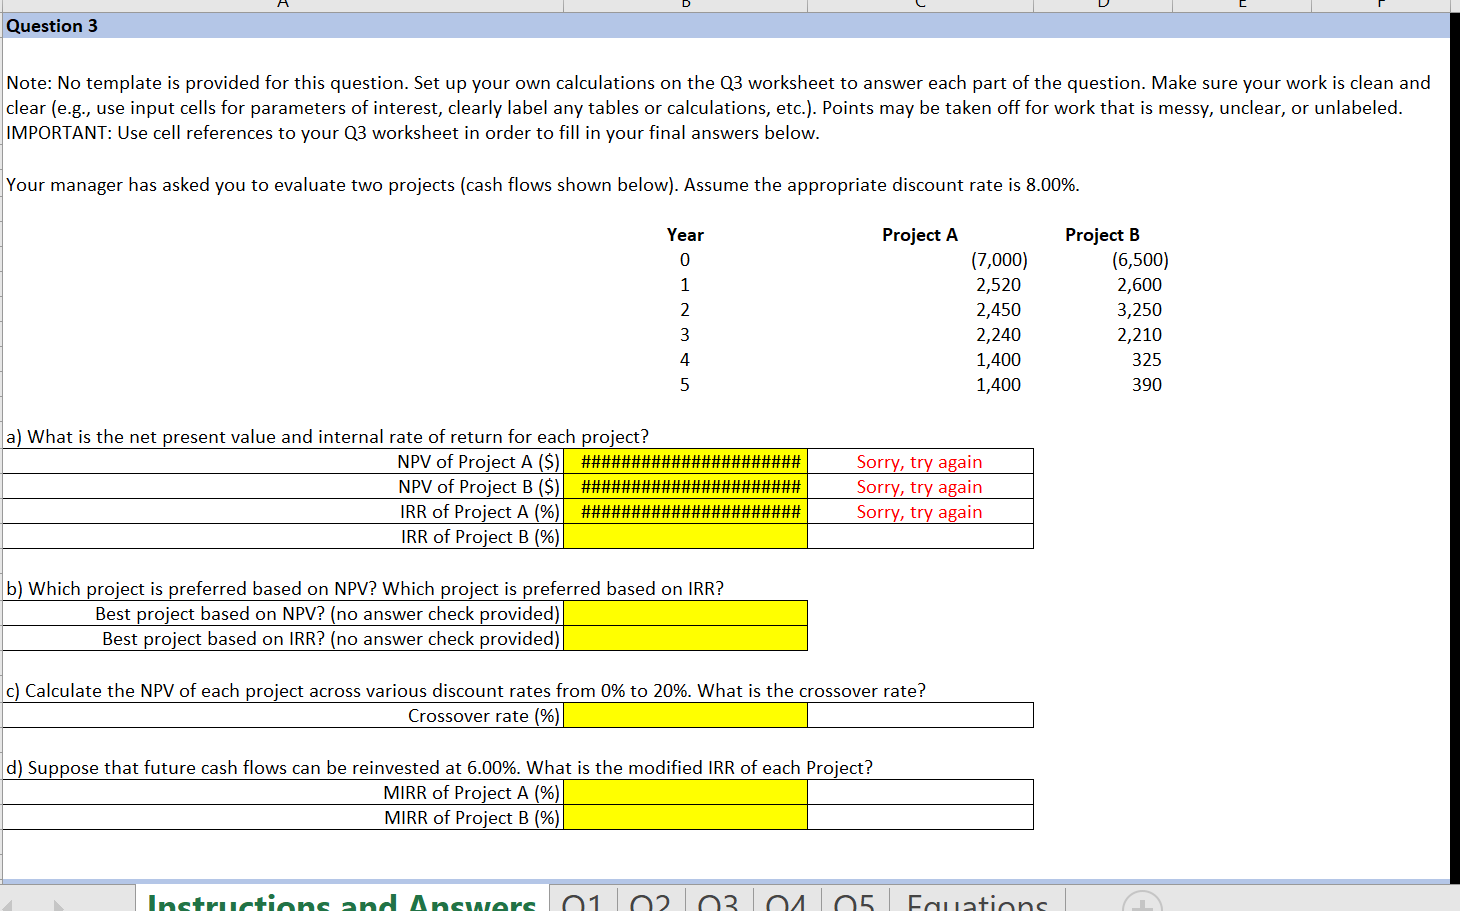Viewport: 1460px width, 911px height.
Task: Select IRR of Project B answer cell
Action: 686,537
